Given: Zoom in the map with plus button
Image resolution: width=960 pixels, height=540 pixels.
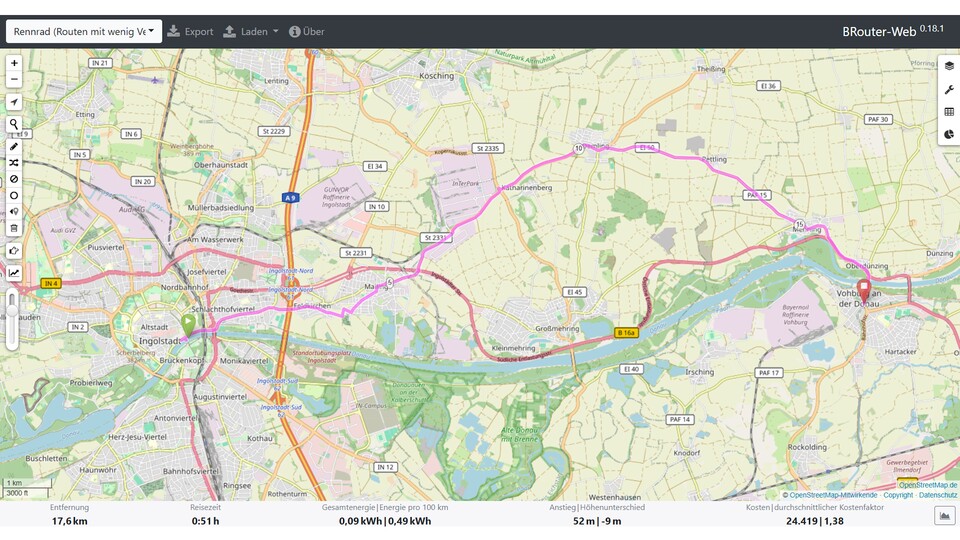Looking at the screenshot, I should tap(13, 63).
